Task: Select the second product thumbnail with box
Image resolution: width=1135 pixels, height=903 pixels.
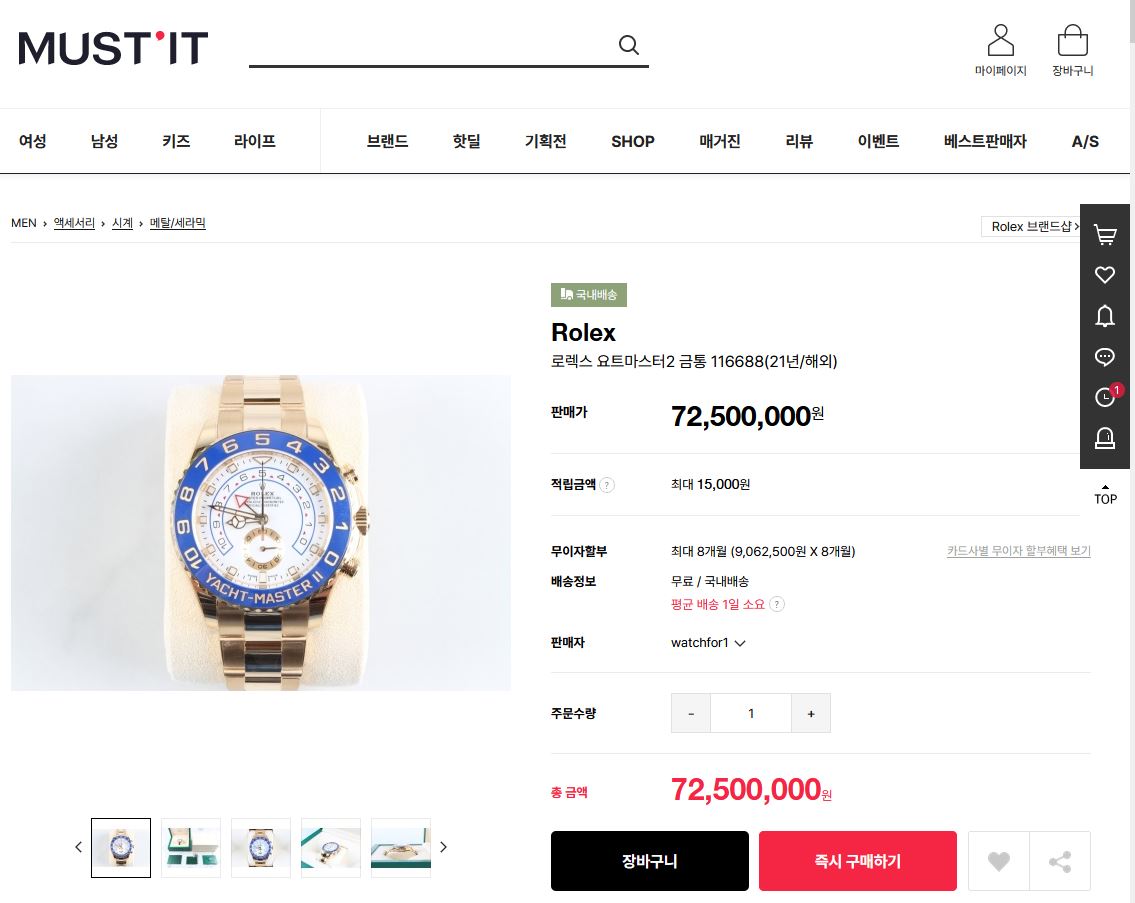Action: click(190, 847)
